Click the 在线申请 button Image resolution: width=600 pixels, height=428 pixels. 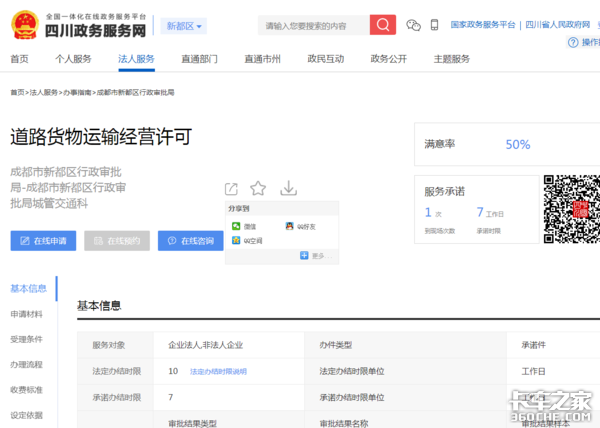pyautogui.click(x=43, y=241)
